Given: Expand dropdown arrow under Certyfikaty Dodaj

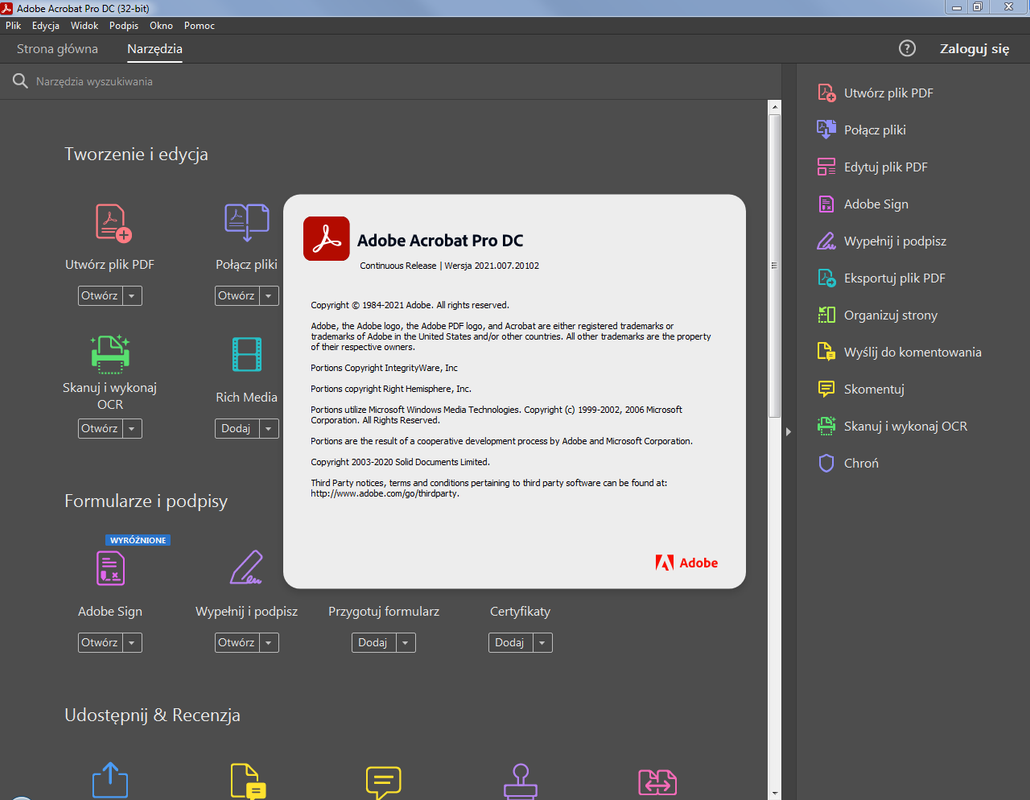Looking at the screenshot, I should (x=542, y=642).
